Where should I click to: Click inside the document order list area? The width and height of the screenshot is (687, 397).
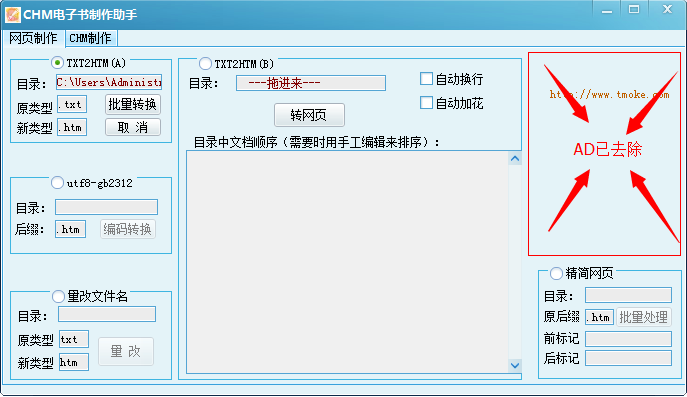pyautogui.click(x=348, y=262)
